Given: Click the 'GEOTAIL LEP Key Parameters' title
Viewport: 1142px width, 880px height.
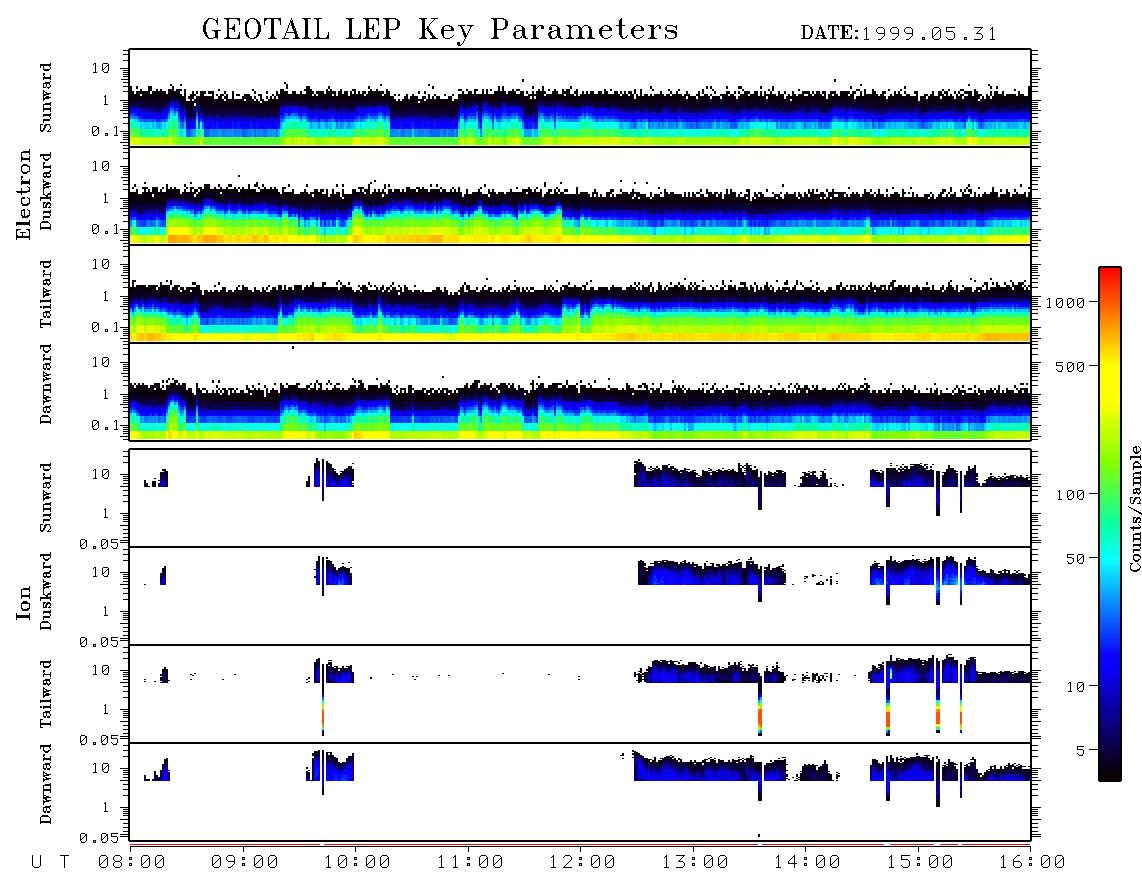Looking at the screenshot, I should [x=440, y=30].
